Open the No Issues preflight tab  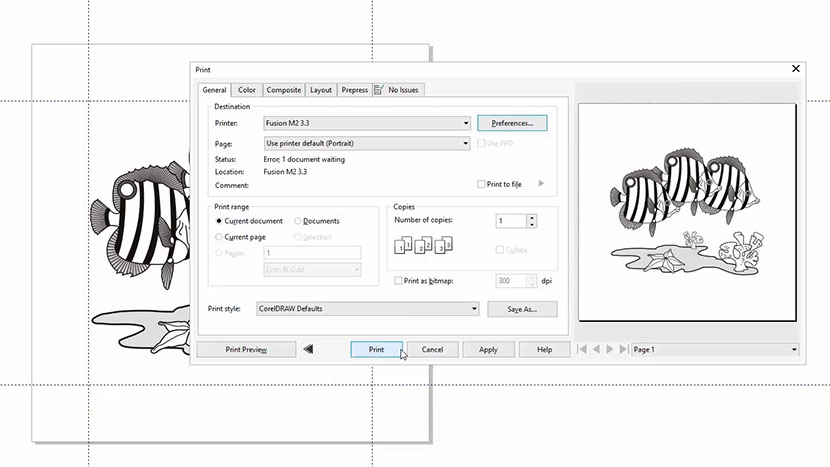point(398,90)
